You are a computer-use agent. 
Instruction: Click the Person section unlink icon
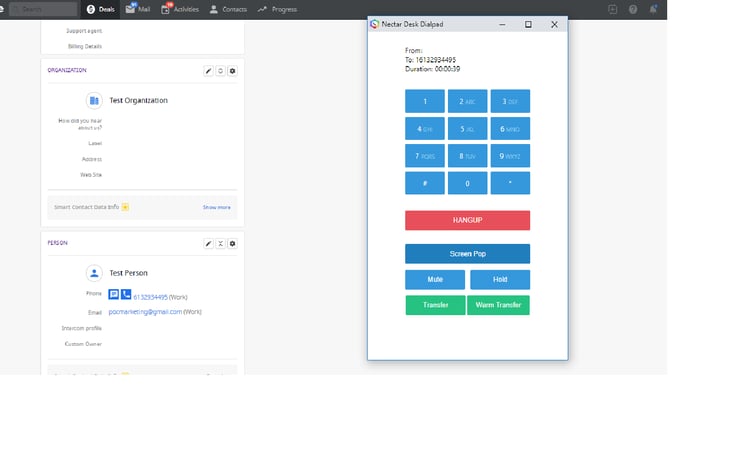221,244
